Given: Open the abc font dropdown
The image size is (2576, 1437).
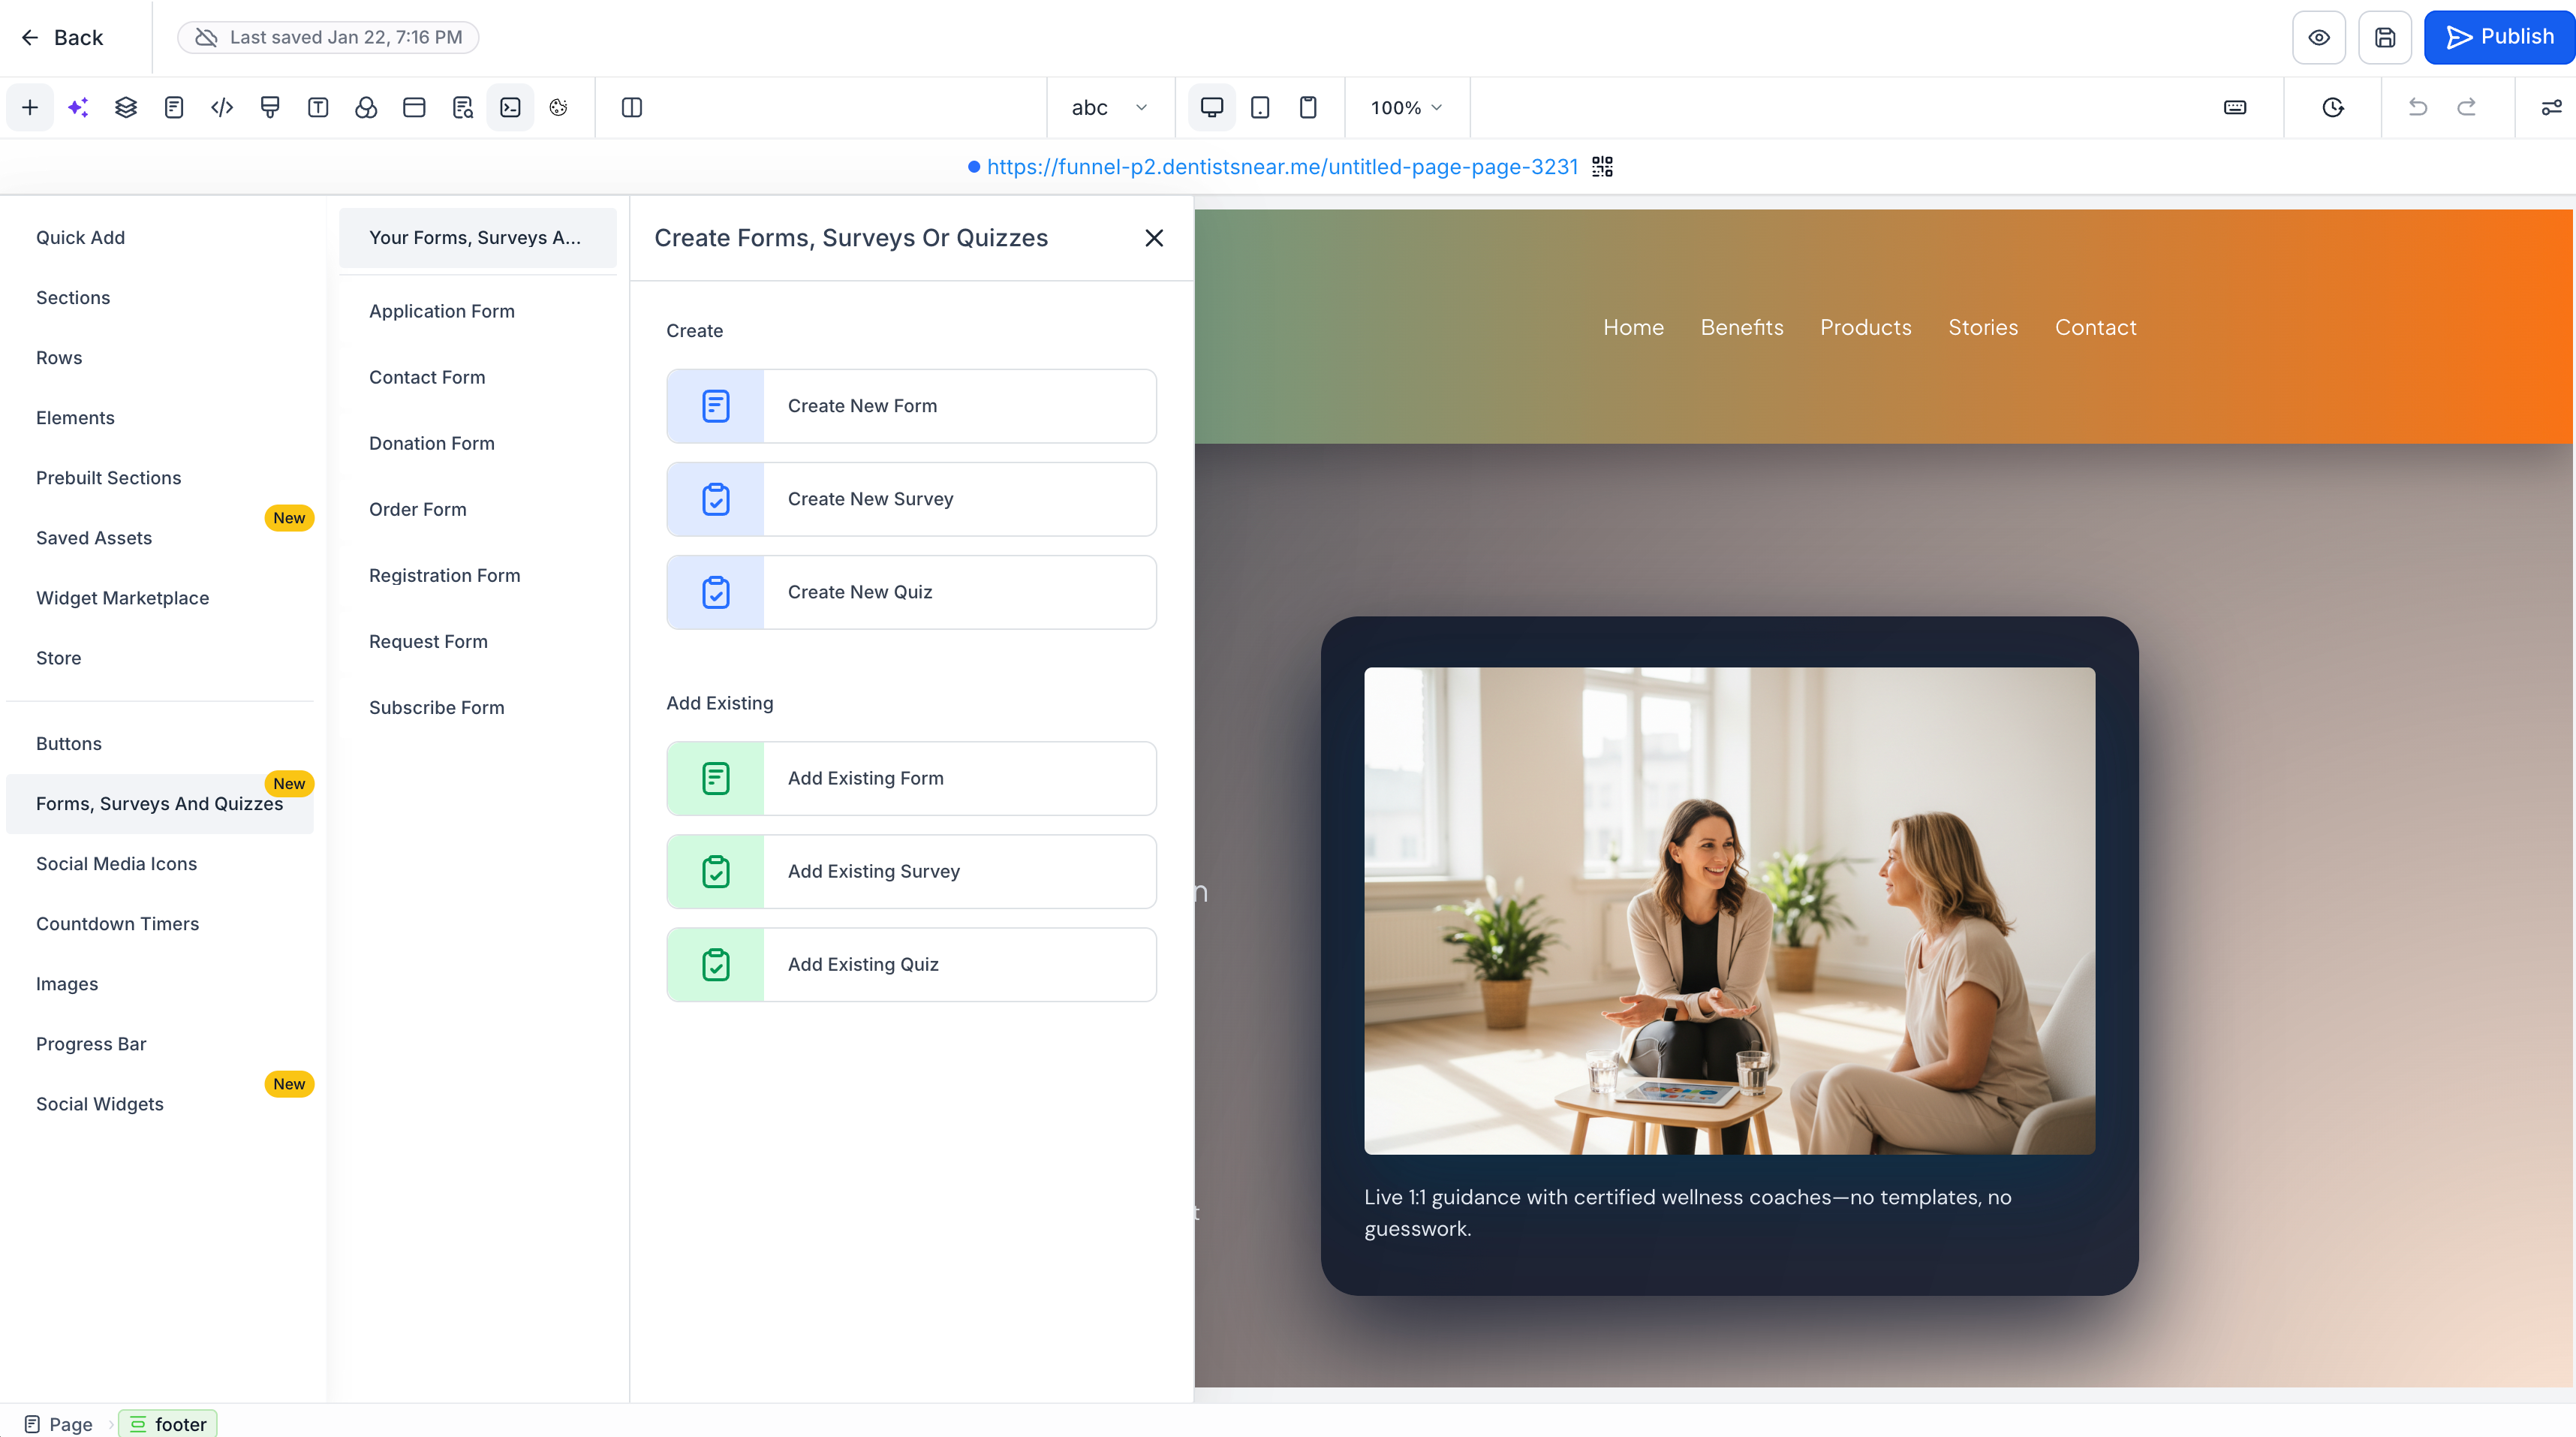Looking at the screenshot, I should tap(1109, 107).
